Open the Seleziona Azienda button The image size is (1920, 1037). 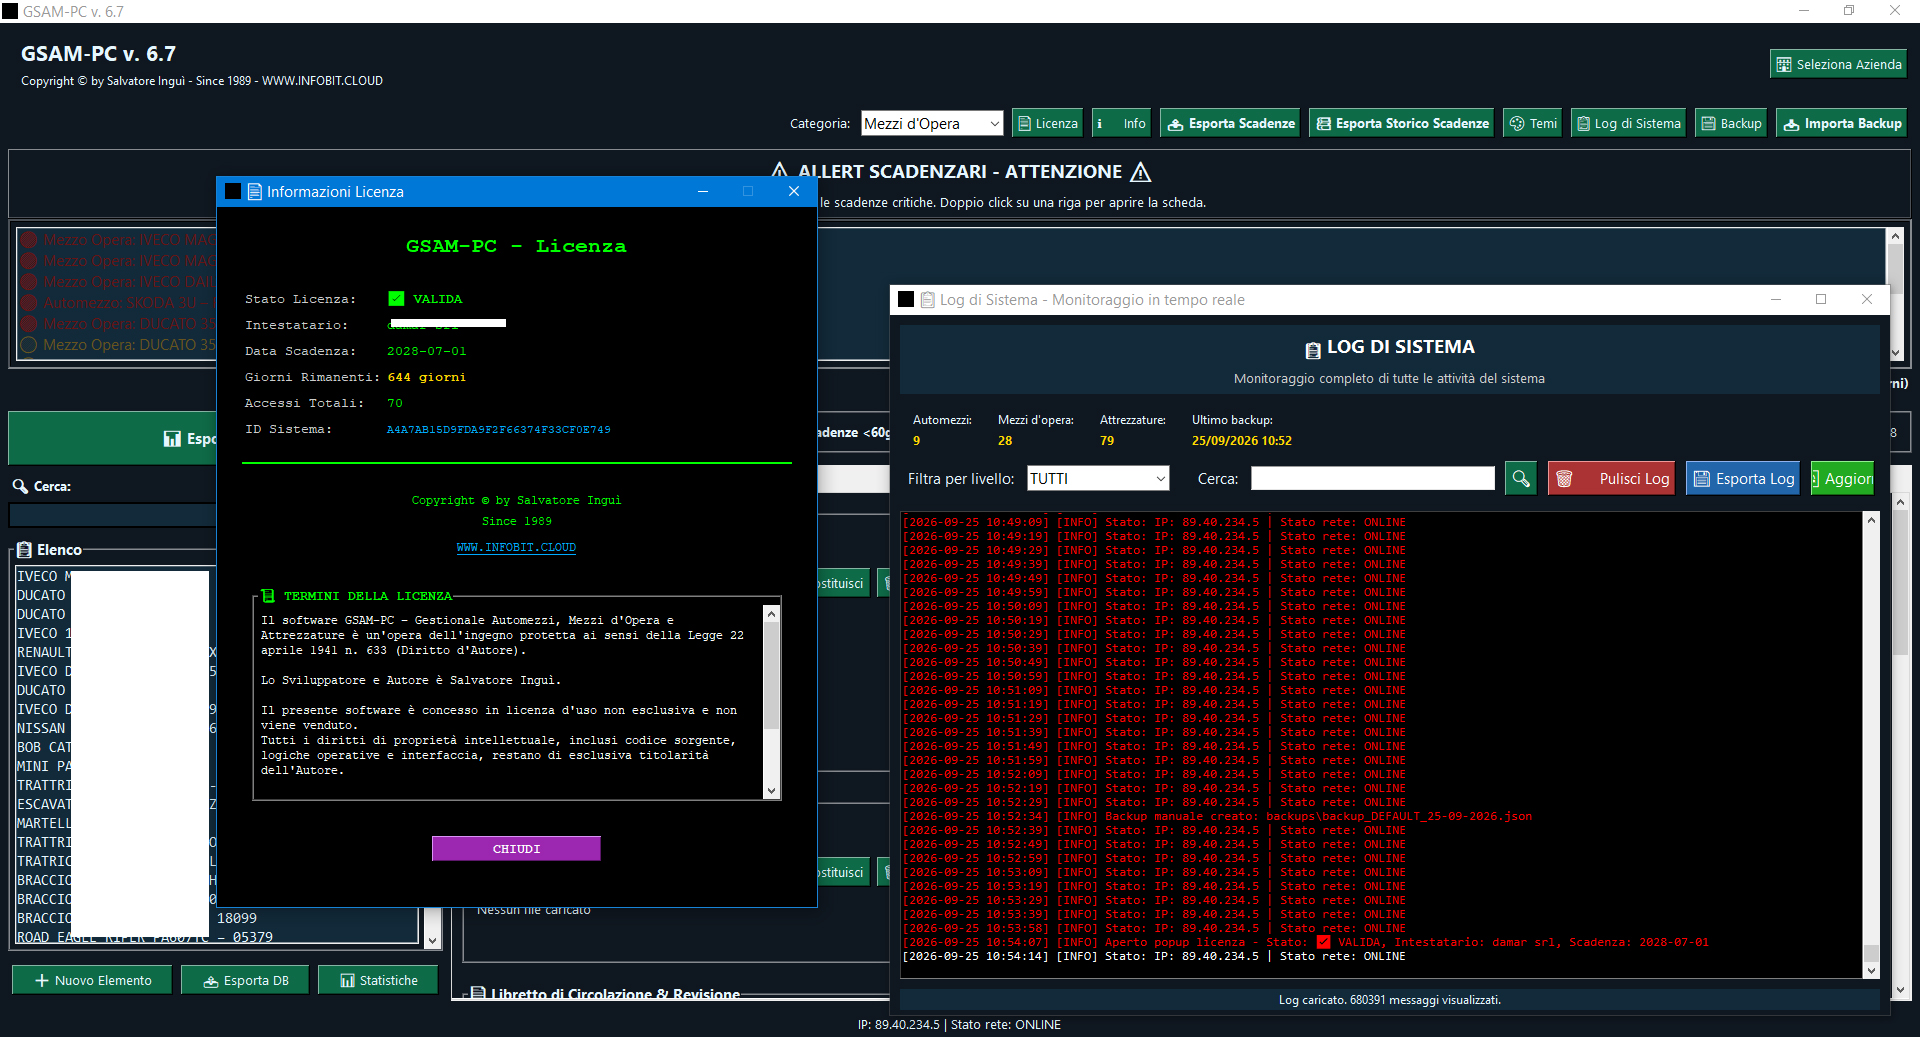(1838, 64)
